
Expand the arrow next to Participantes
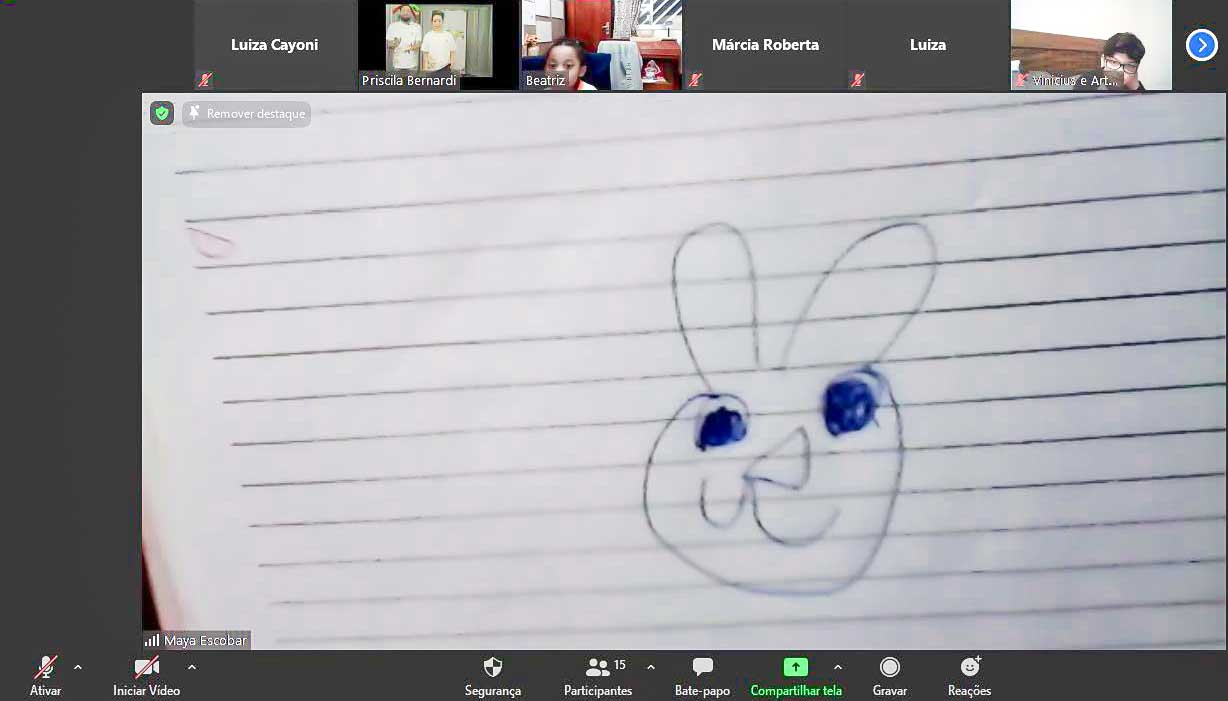pos(651,667)
